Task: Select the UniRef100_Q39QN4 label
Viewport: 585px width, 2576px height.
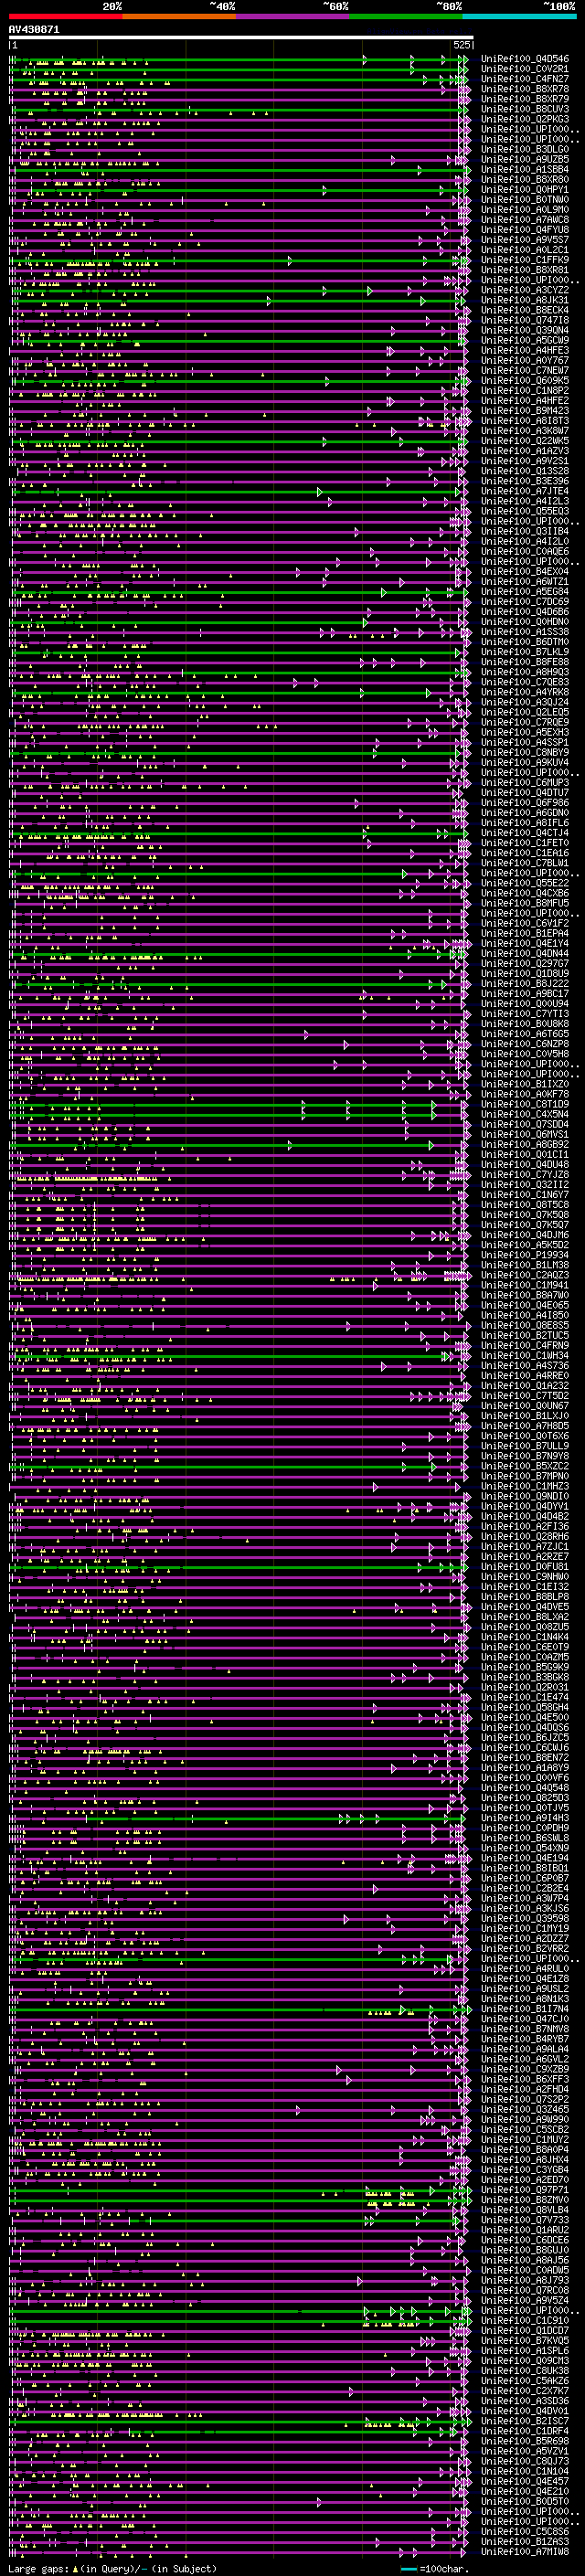Action: coord(525,330)
